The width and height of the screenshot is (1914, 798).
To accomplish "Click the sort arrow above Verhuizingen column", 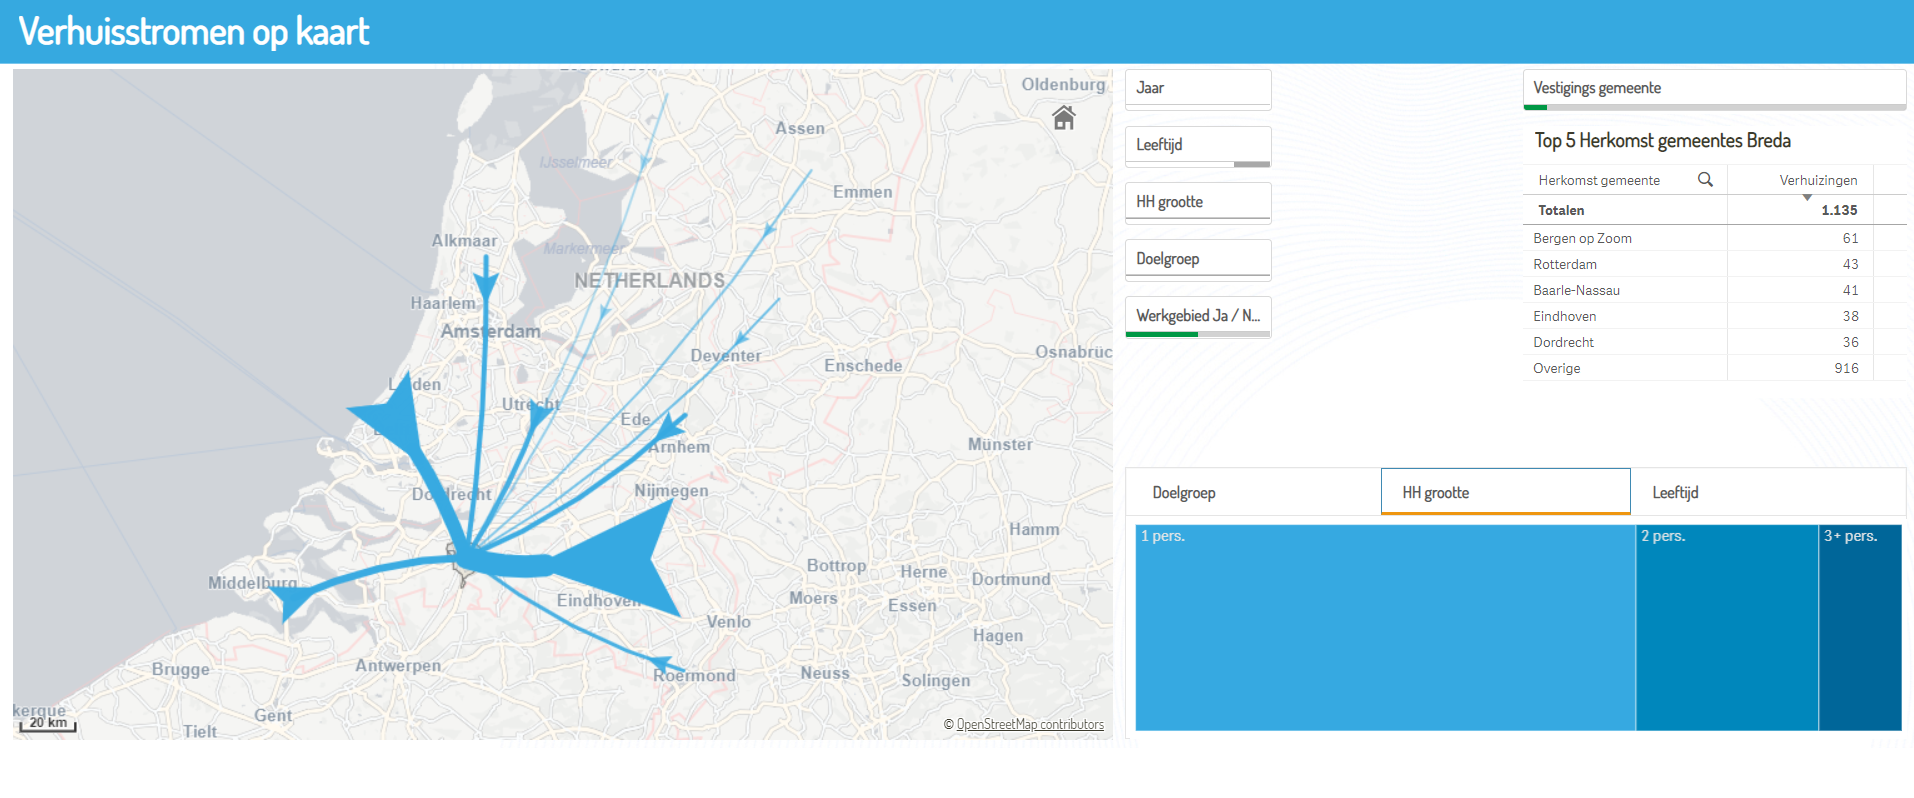I will pyautogui.click(x=1807, y=197).
